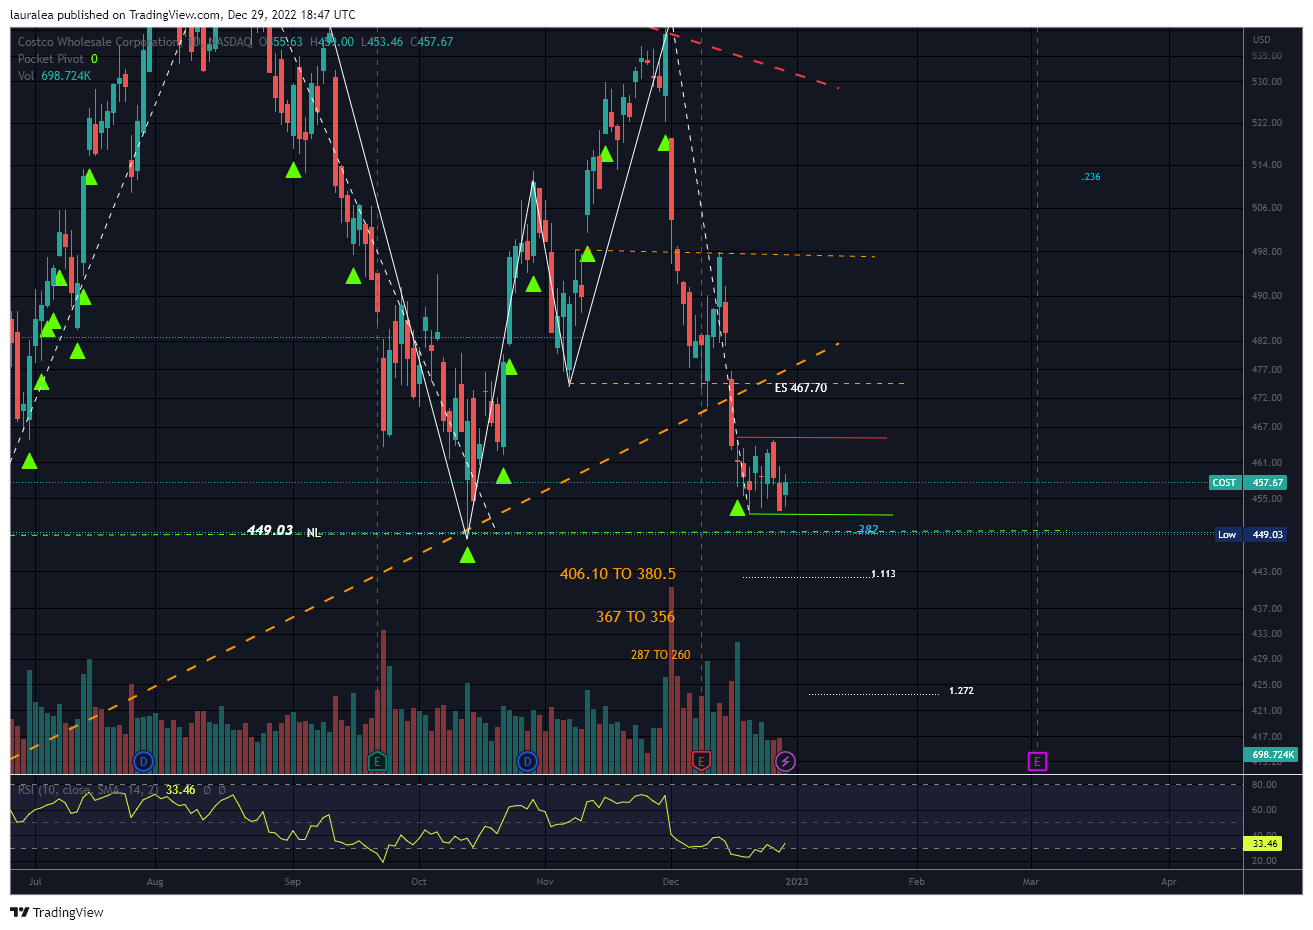1313x930 pixels.
Task: Click the blue dividend marker before August
Action: coord(143,762)
